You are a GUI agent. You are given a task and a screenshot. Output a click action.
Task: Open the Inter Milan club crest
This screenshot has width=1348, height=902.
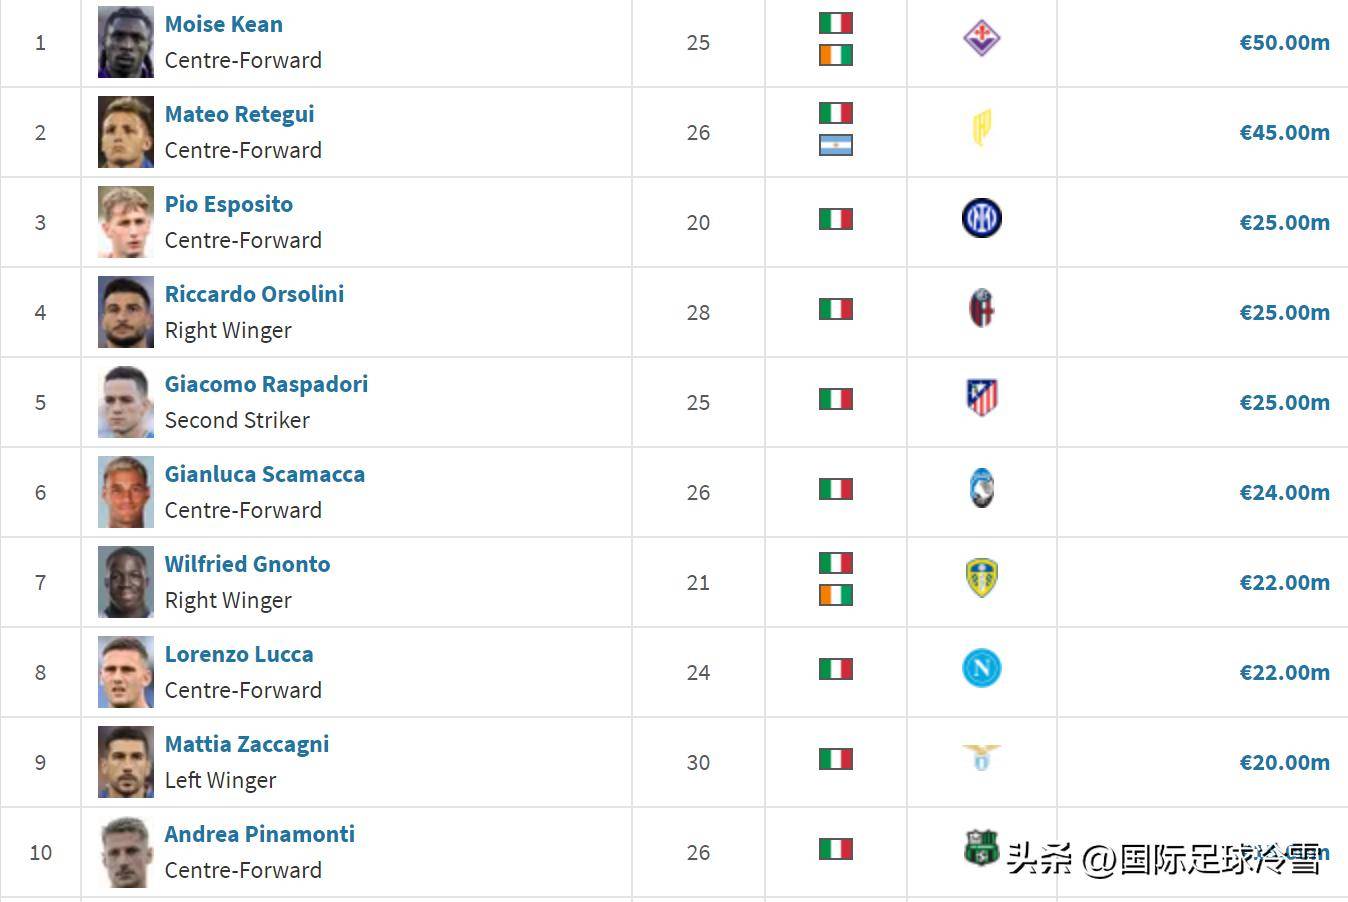(x=981, y=218)
